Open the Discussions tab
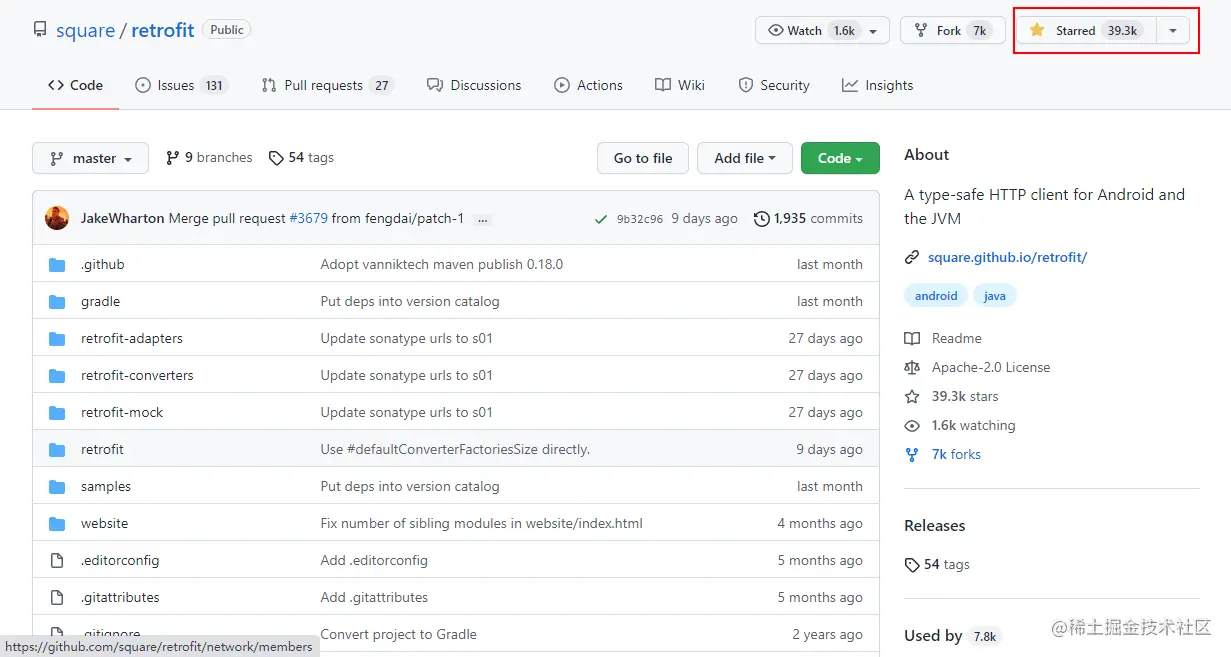The image size is (1231, 657). click(474, 85)
